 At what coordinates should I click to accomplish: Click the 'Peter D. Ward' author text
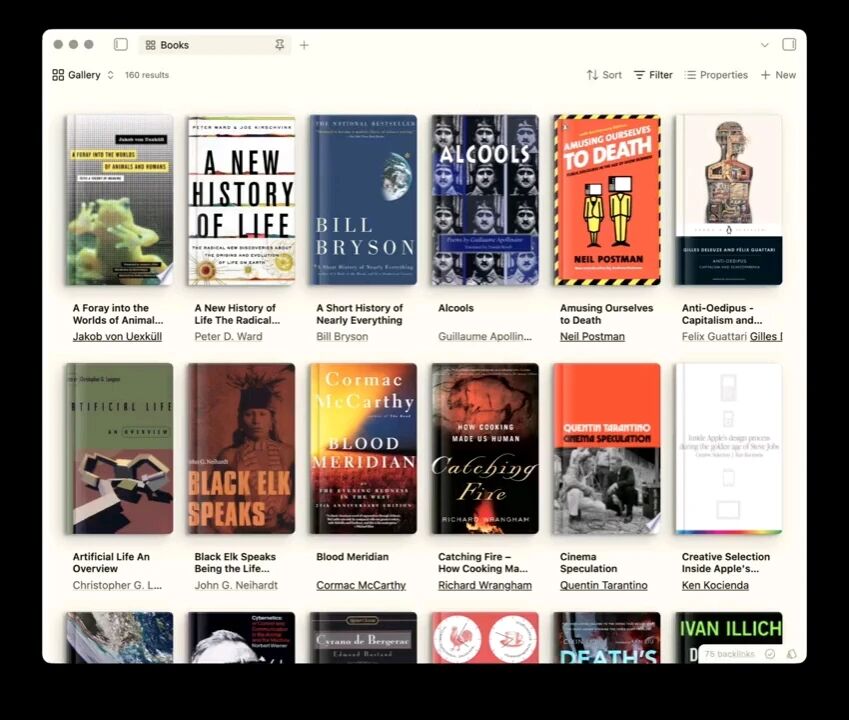click(x=228, y=337)
